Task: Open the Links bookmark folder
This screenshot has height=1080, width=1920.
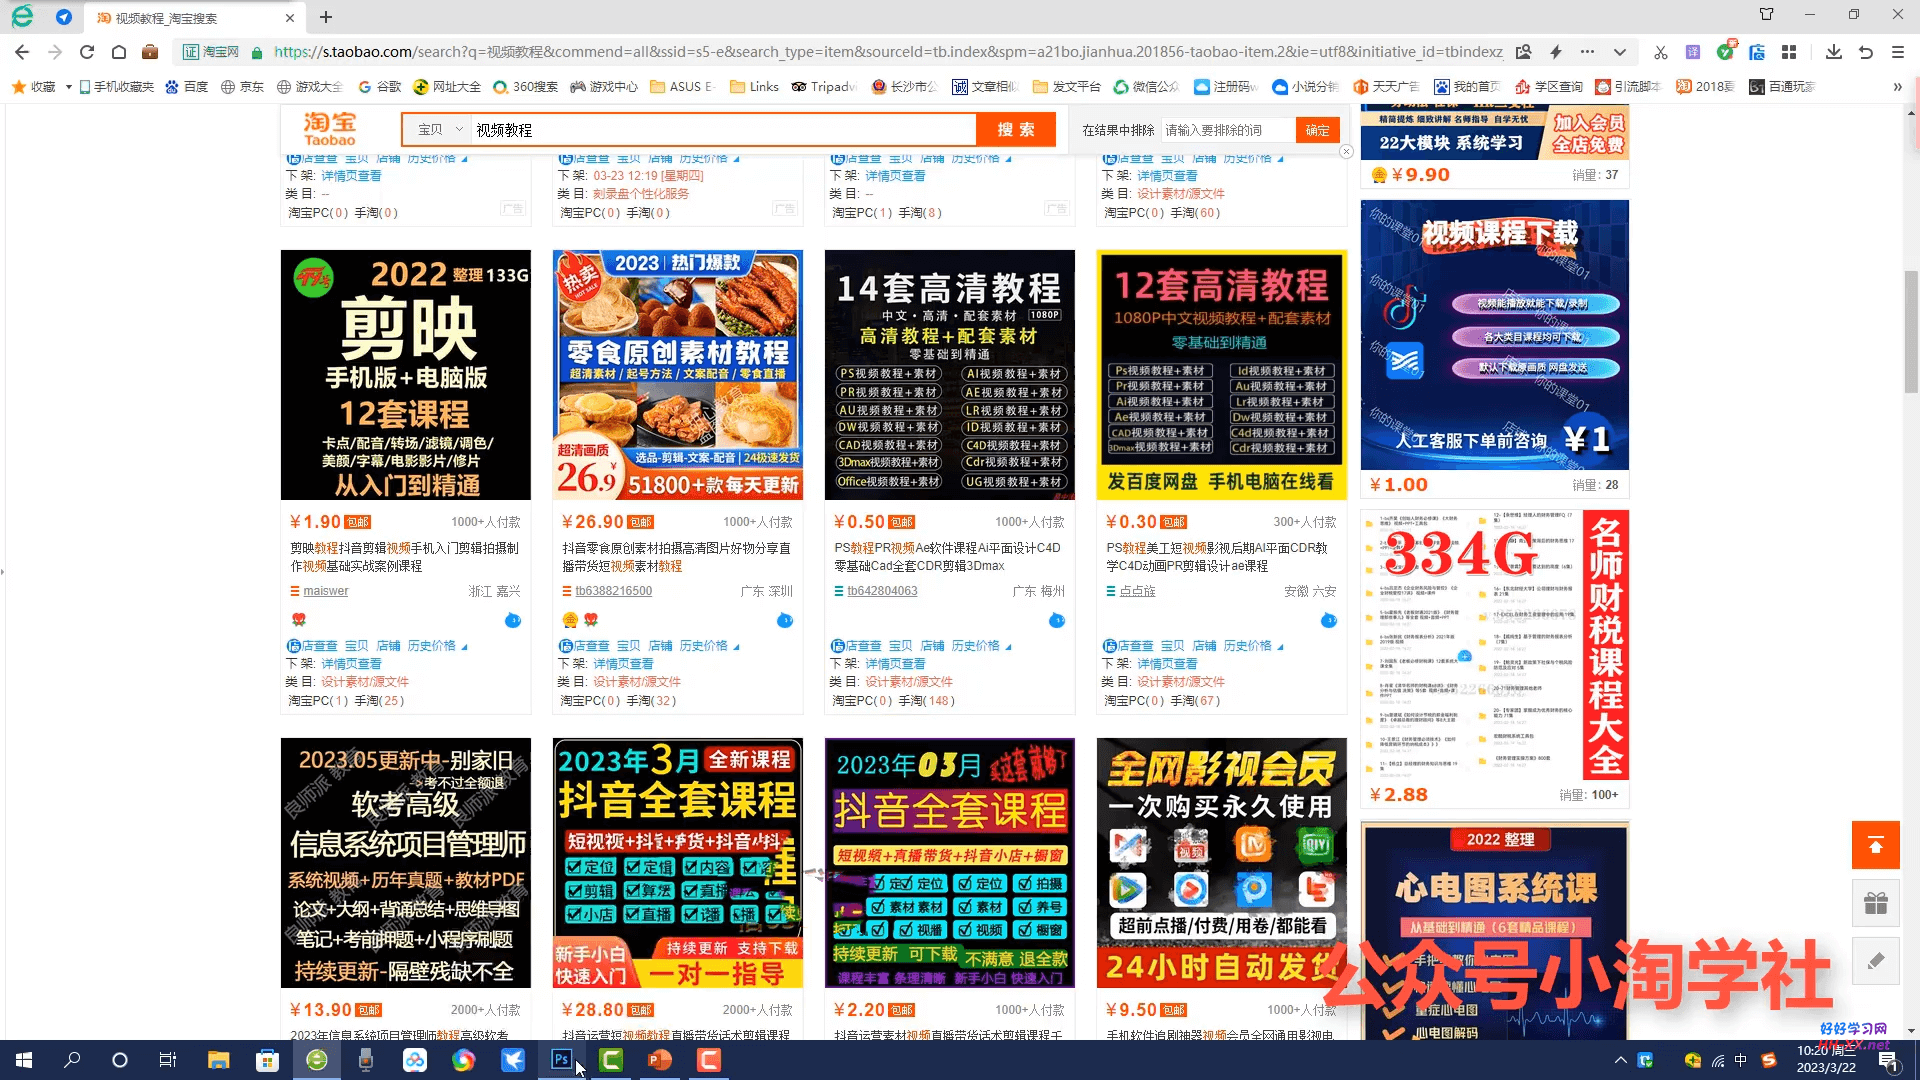Action: coord(754,87)
